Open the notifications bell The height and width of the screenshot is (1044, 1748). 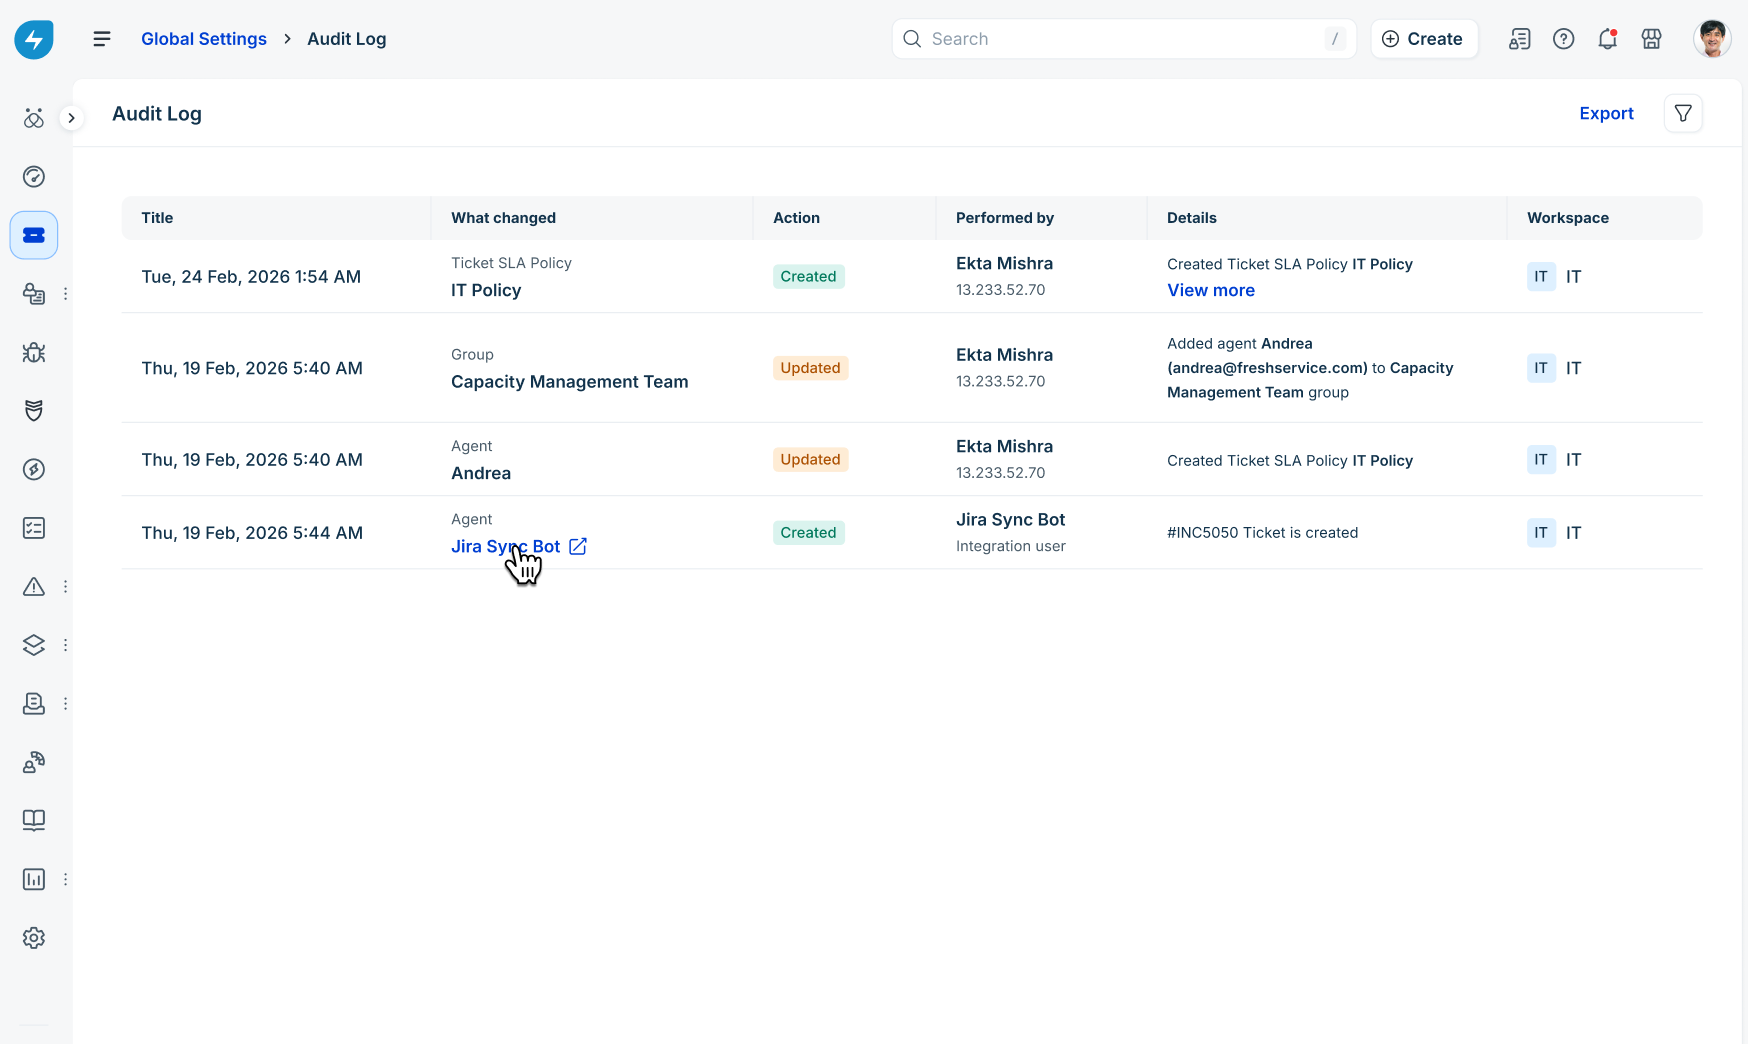1608,39
